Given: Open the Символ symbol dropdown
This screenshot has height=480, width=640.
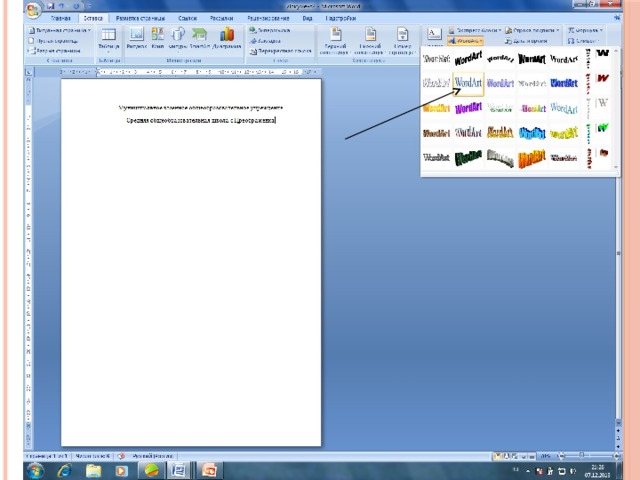Looking at the screenshot, I should coord(583,41).
